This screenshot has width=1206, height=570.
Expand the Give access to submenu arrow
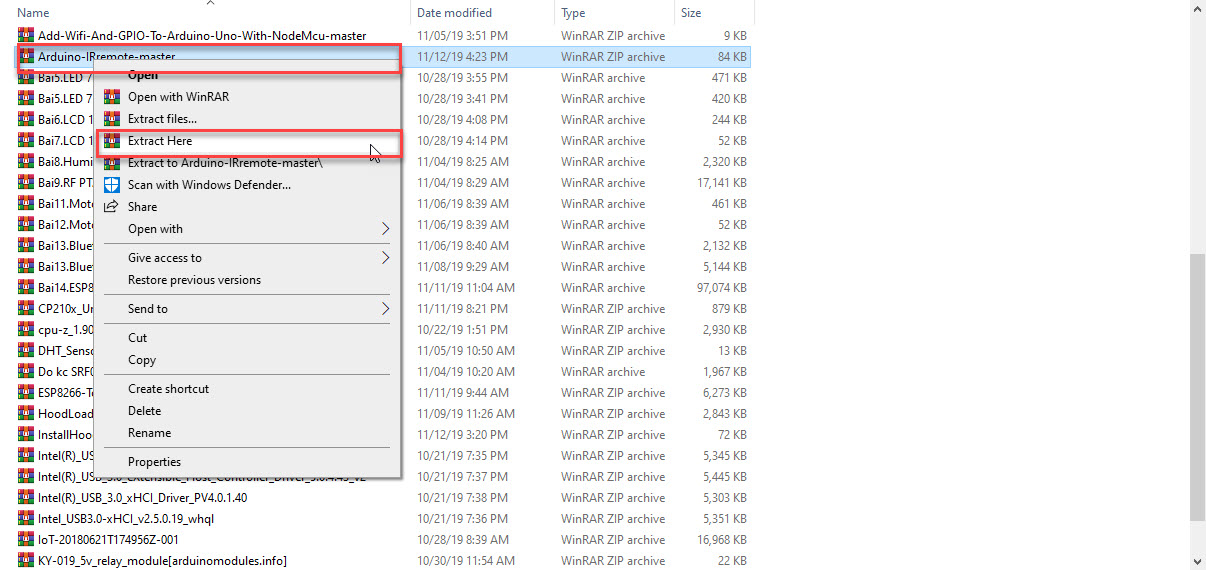[386, 258]
